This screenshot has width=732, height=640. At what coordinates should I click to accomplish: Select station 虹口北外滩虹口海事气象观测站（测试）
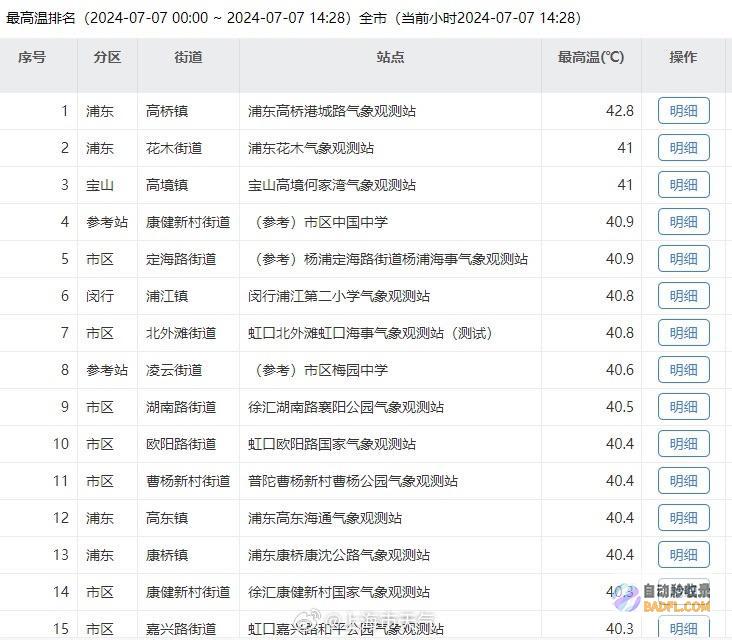click(x=370, y=333)
